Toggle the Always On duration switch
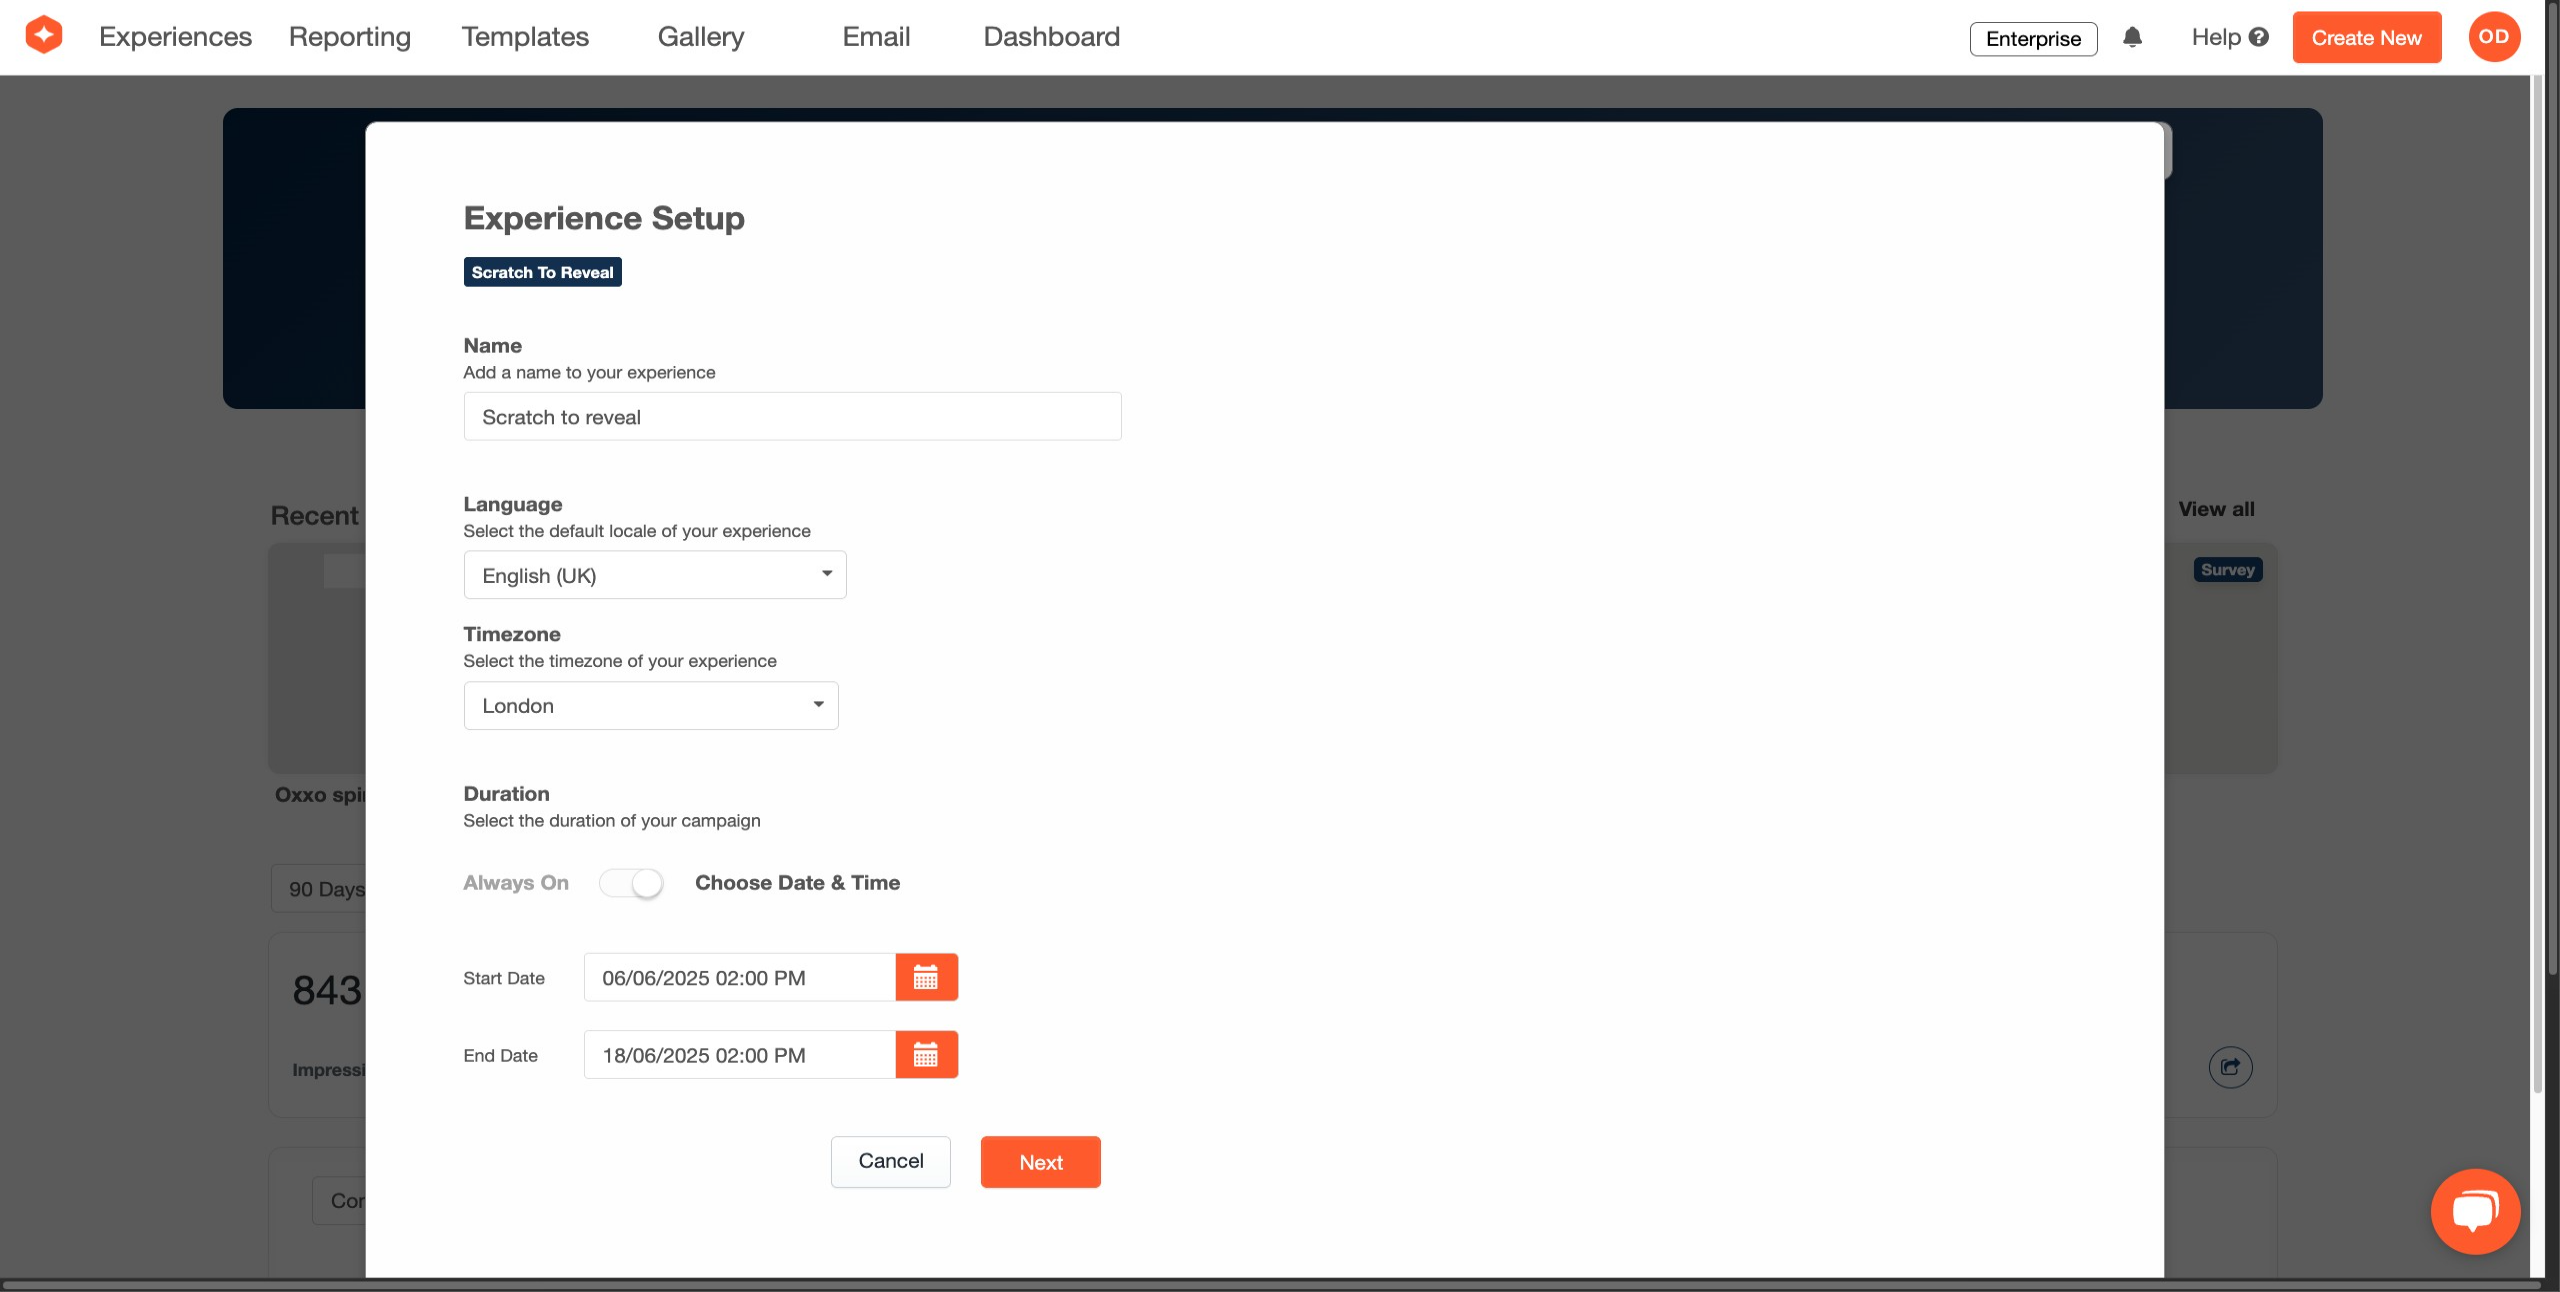Image resolution: width=2560 pixels, height=1292 pixels. point(631,883)
